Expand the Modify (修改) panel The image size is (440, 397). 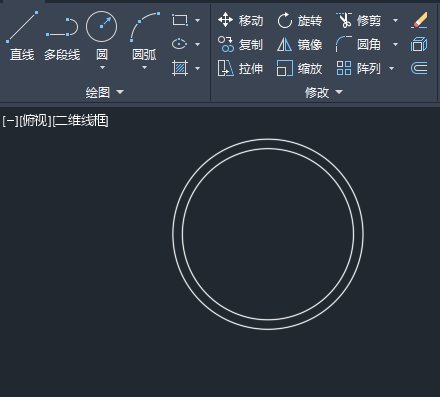coord(324,92)
